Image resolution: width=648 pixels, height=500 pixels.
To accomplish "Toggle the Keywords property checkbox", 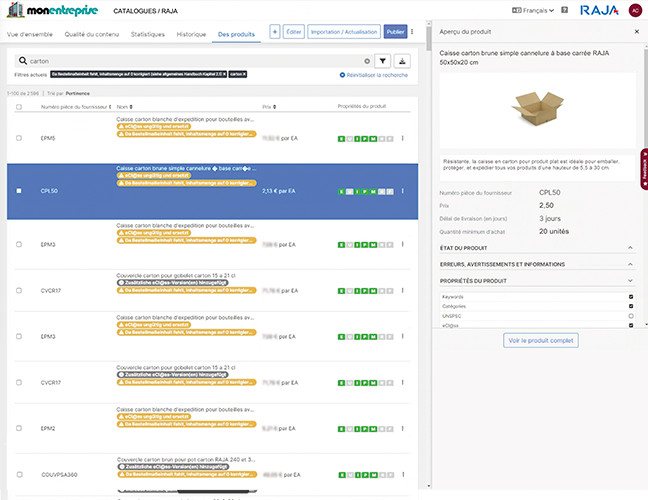I will [631, 297].
